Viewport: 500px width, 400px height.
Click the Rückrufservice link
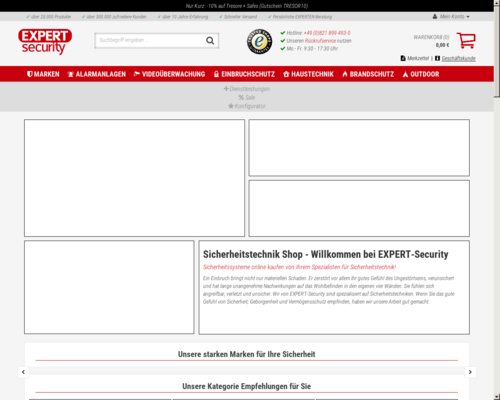pos(320,41)
